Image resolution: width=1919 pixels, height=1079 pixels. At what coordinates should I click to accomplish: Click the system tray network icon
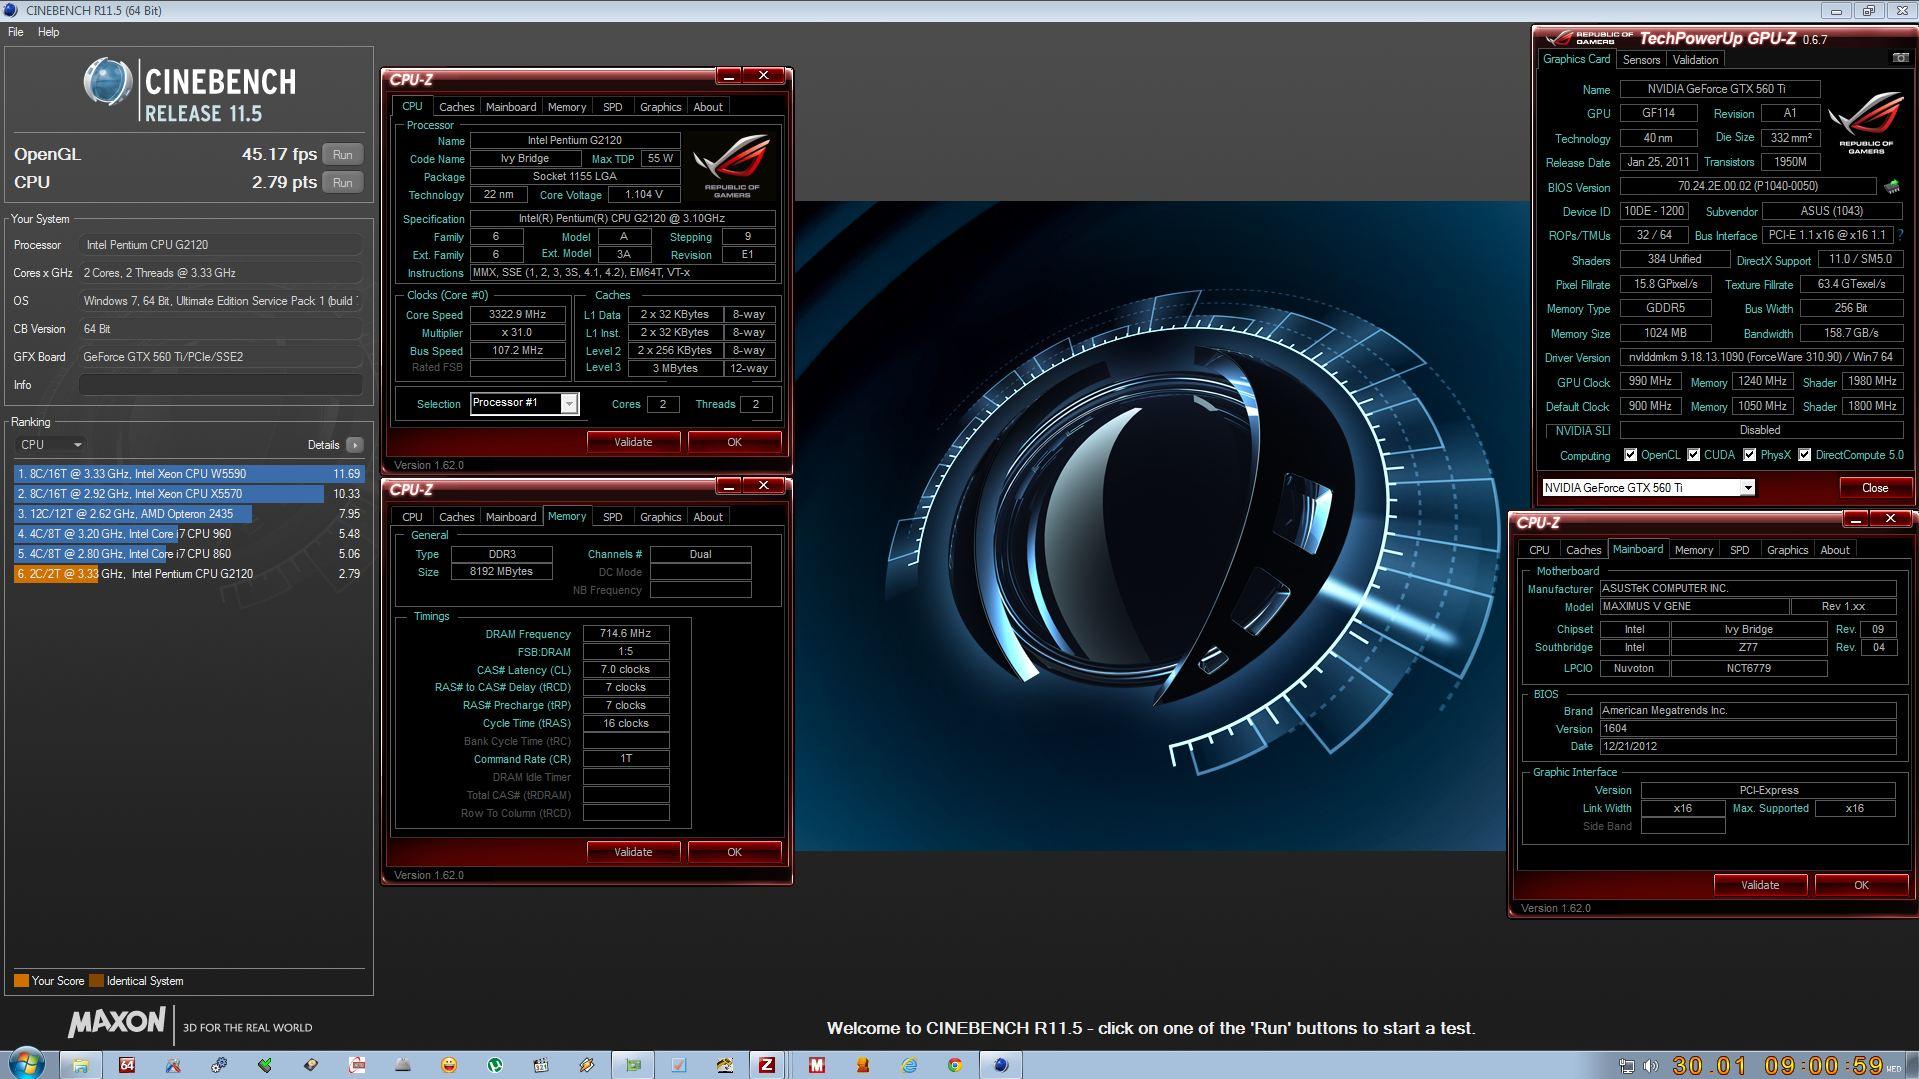1627,1066
